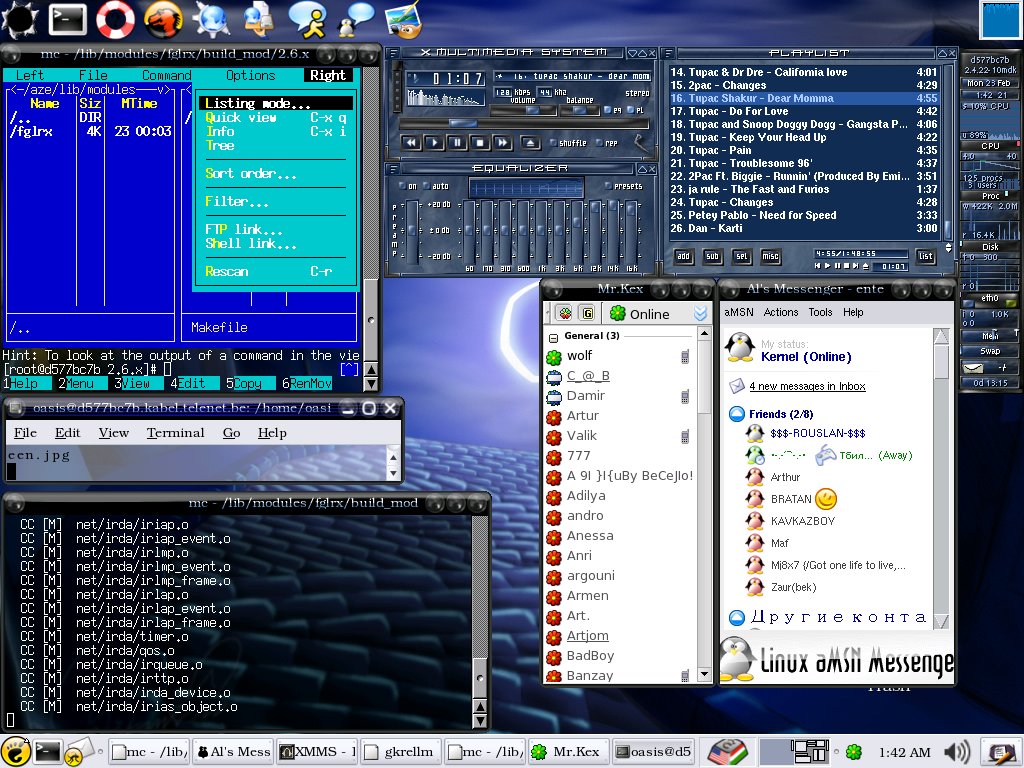1024x768 pixels.
Task: Turn equalizer on with the on button
Action: (x=408, y=186)
